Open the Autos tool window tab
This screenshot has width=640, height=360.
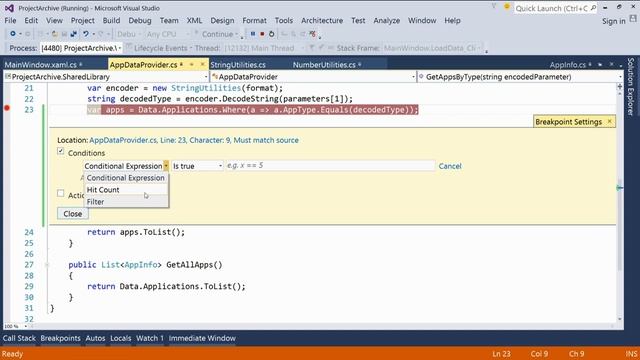click(96, 338)
